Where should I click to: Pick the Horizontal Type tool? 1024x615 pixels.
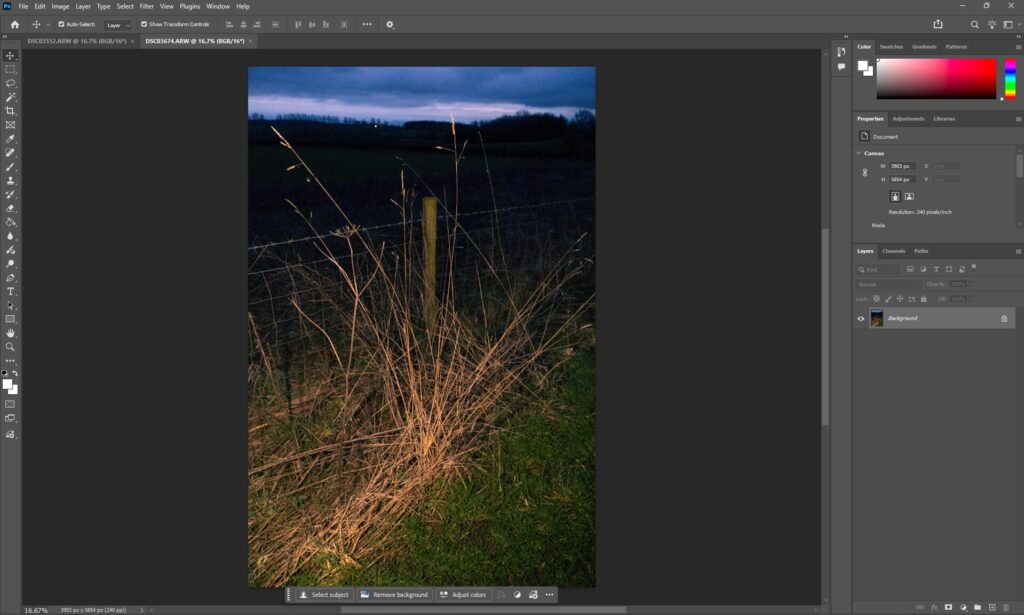click(10, 291)
